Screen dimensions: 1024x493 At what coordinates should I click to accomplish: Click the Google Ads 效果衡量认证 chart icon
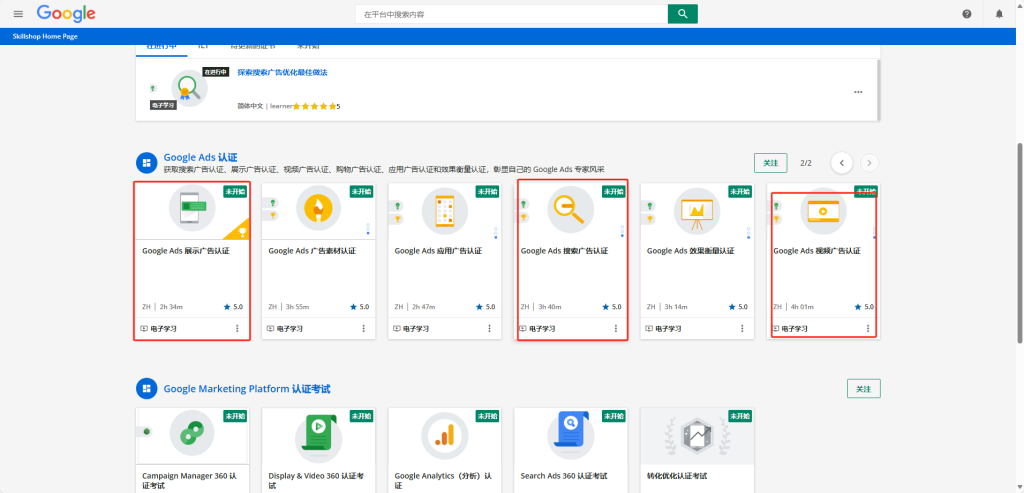(x=697, y=210)
